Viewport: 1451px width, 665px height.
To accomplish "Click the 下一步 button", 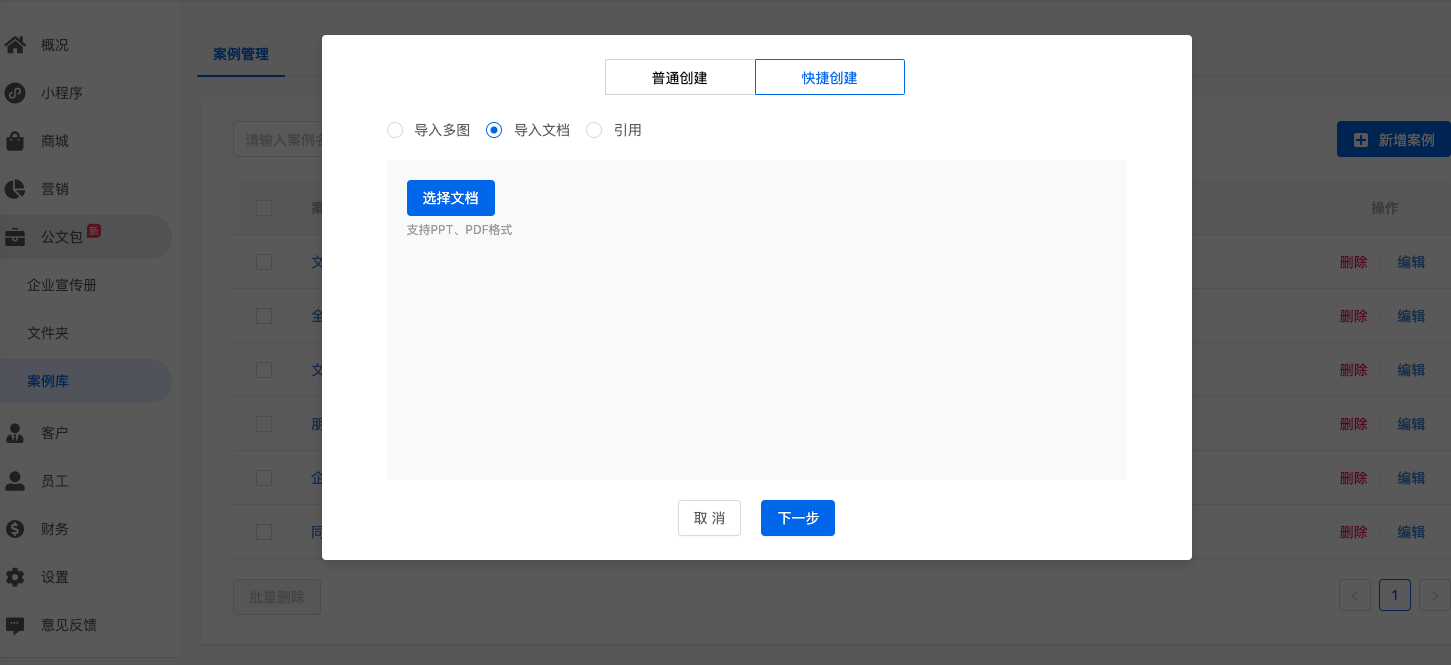I will point(798,518).
